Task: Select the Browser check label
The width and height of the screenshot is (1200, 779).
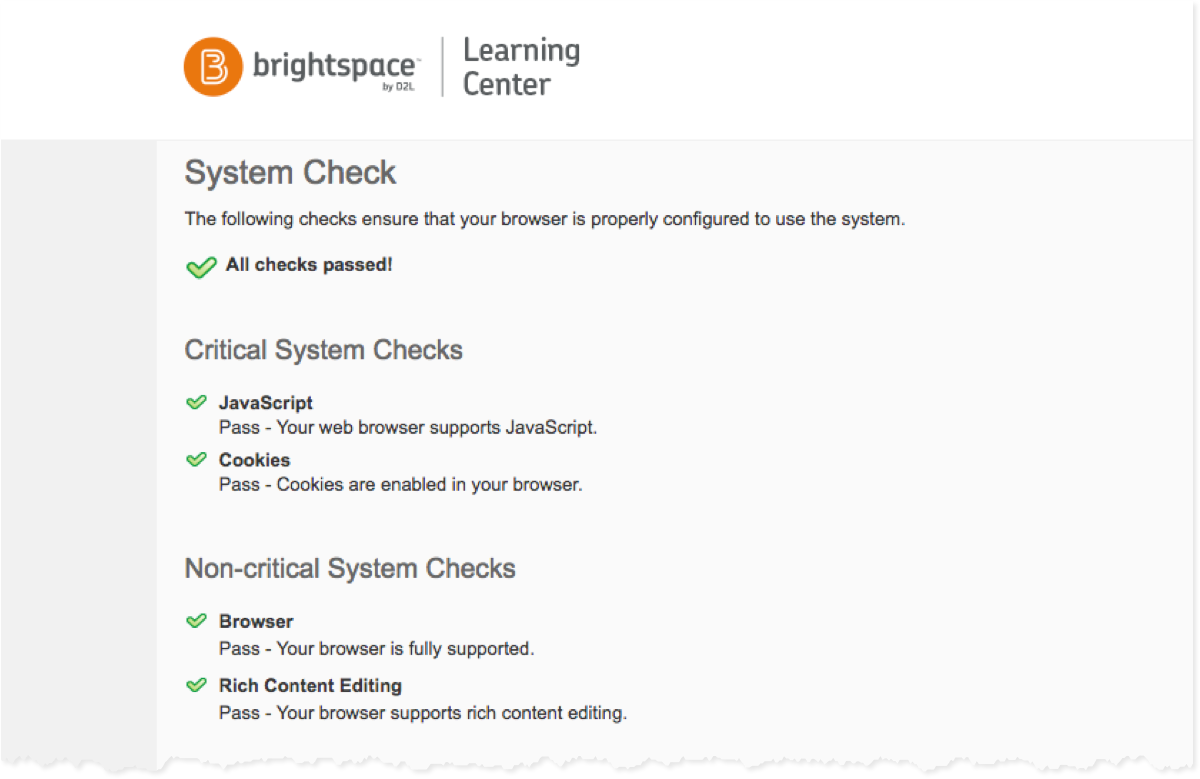Action: (256, 621)
